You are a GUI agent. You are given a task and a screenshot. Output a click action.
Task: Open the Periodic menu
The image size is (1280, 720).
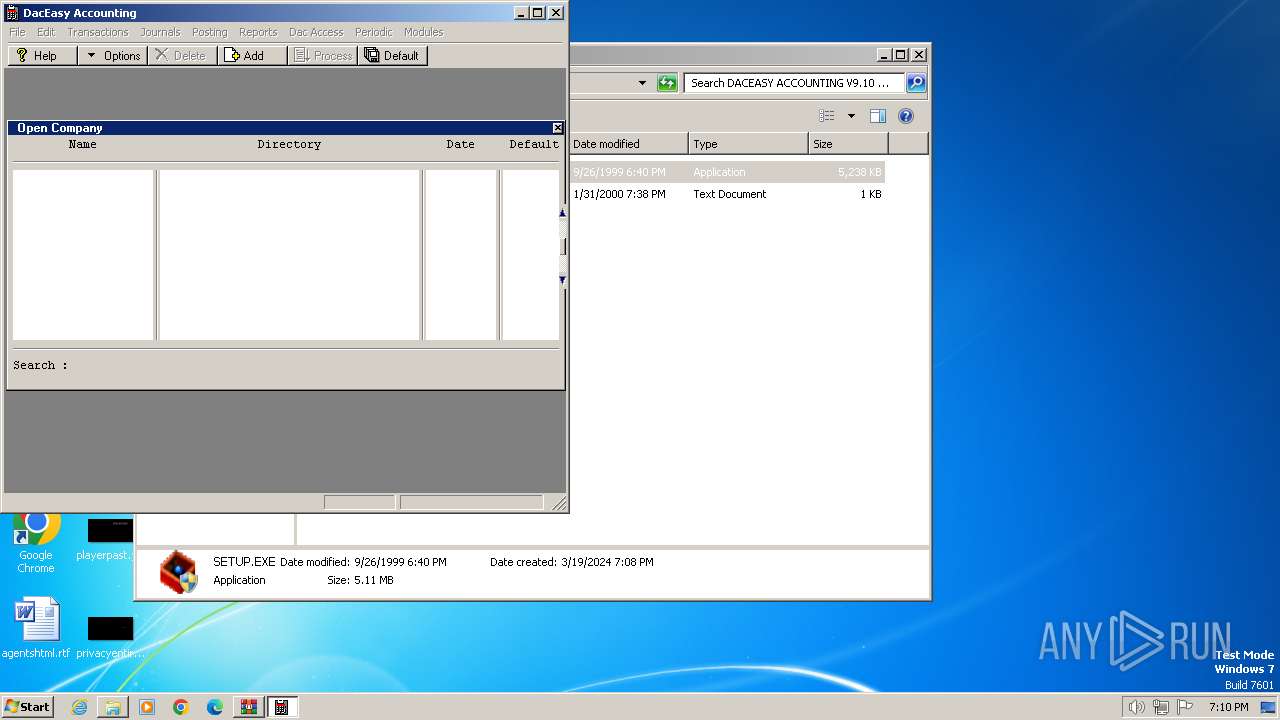coord(374,32)
